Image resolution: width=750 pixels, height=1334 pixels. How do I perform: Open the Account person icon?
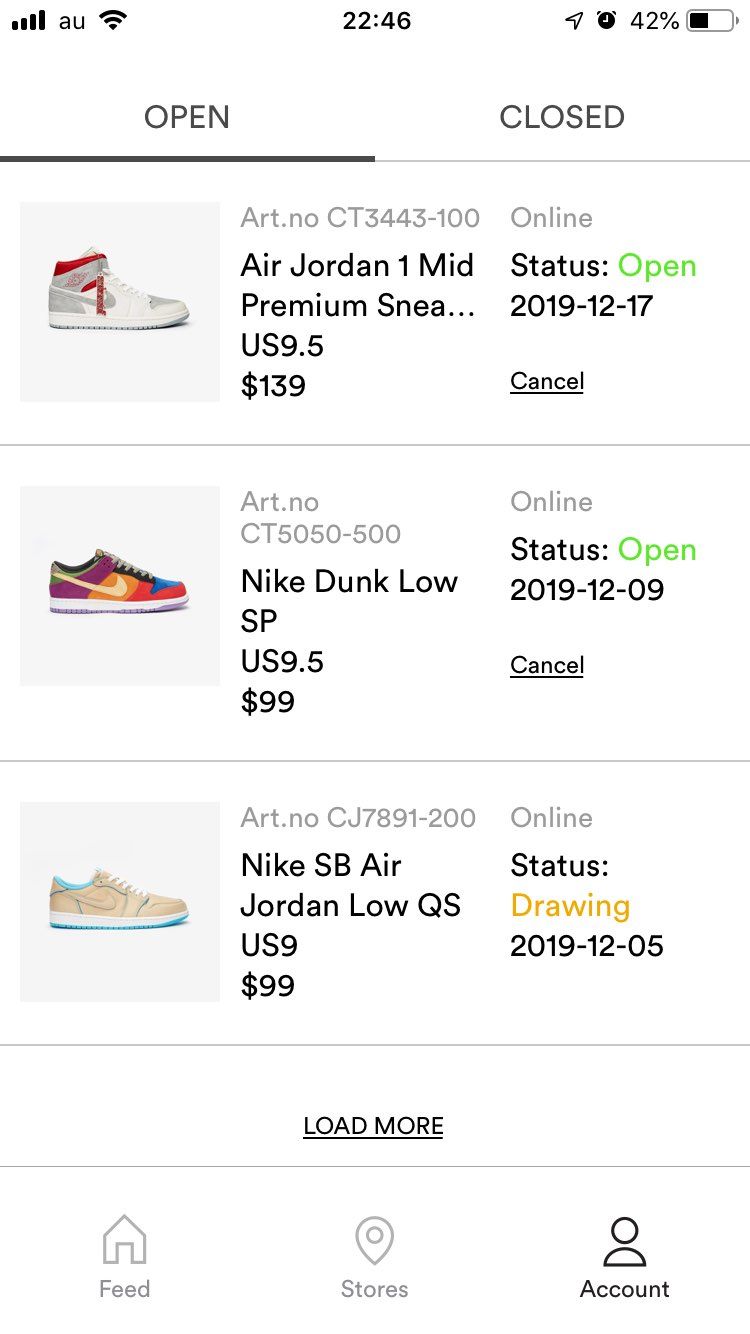pos(625,1241)
